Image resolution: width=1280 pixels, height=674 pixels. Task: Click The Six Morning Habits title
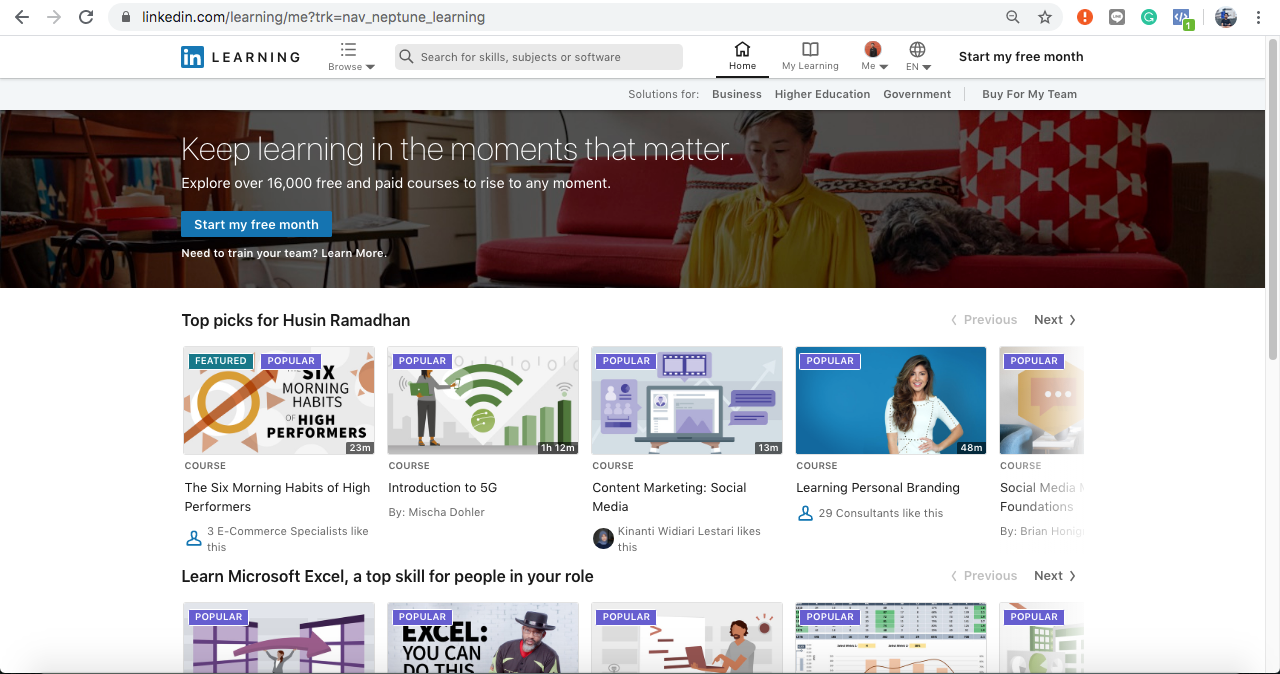(x=277, y=497)
